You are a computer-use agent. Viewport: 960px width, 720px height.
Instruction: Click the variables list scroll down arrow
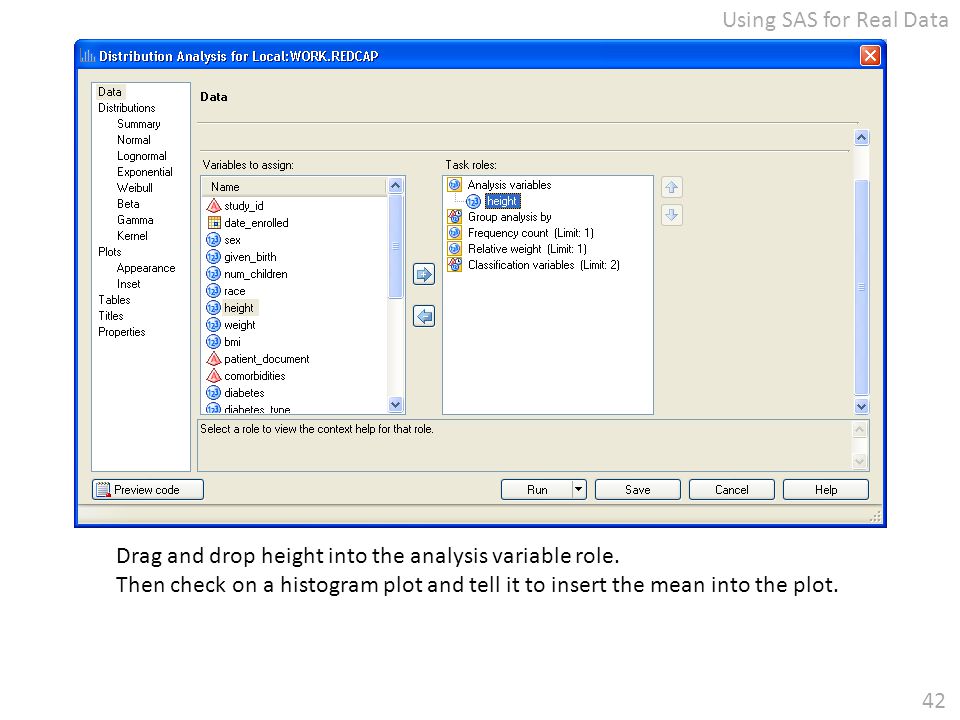click(x=396, y=404)
